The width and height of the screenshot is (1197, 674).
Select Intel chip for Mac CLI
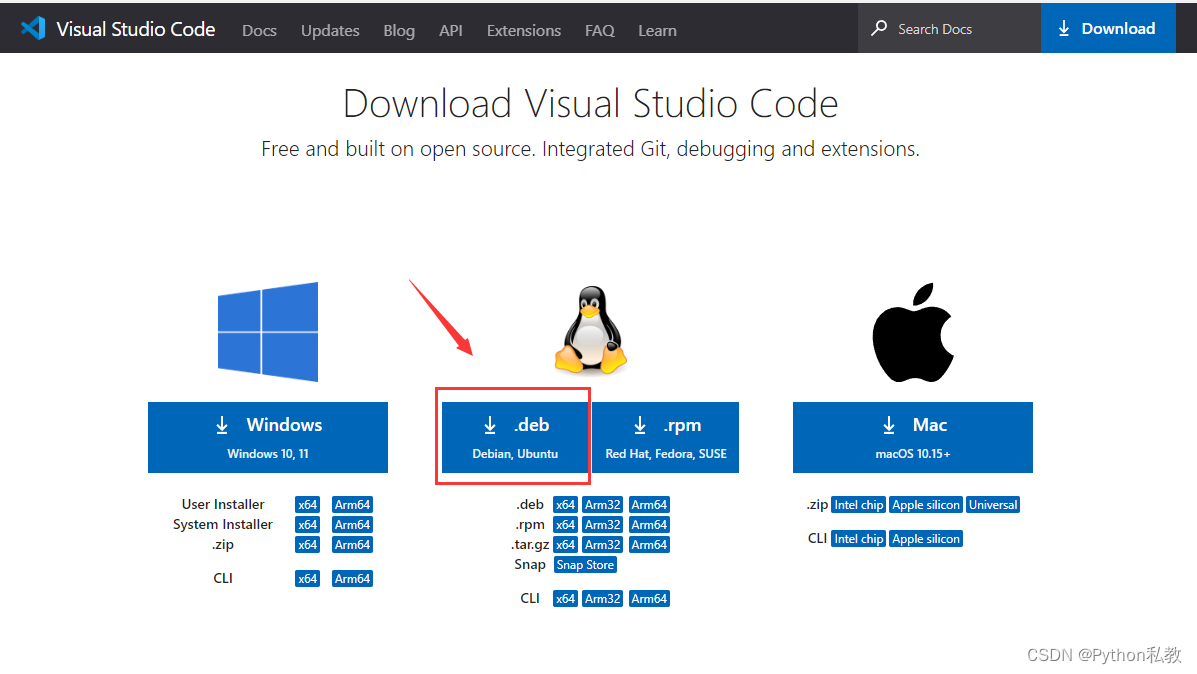pos(859,539)
